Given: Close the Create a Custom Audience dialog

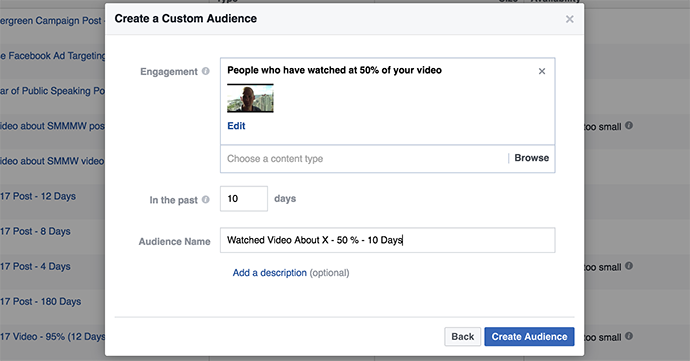Looking at the screenshot, I should click(569, 19).
